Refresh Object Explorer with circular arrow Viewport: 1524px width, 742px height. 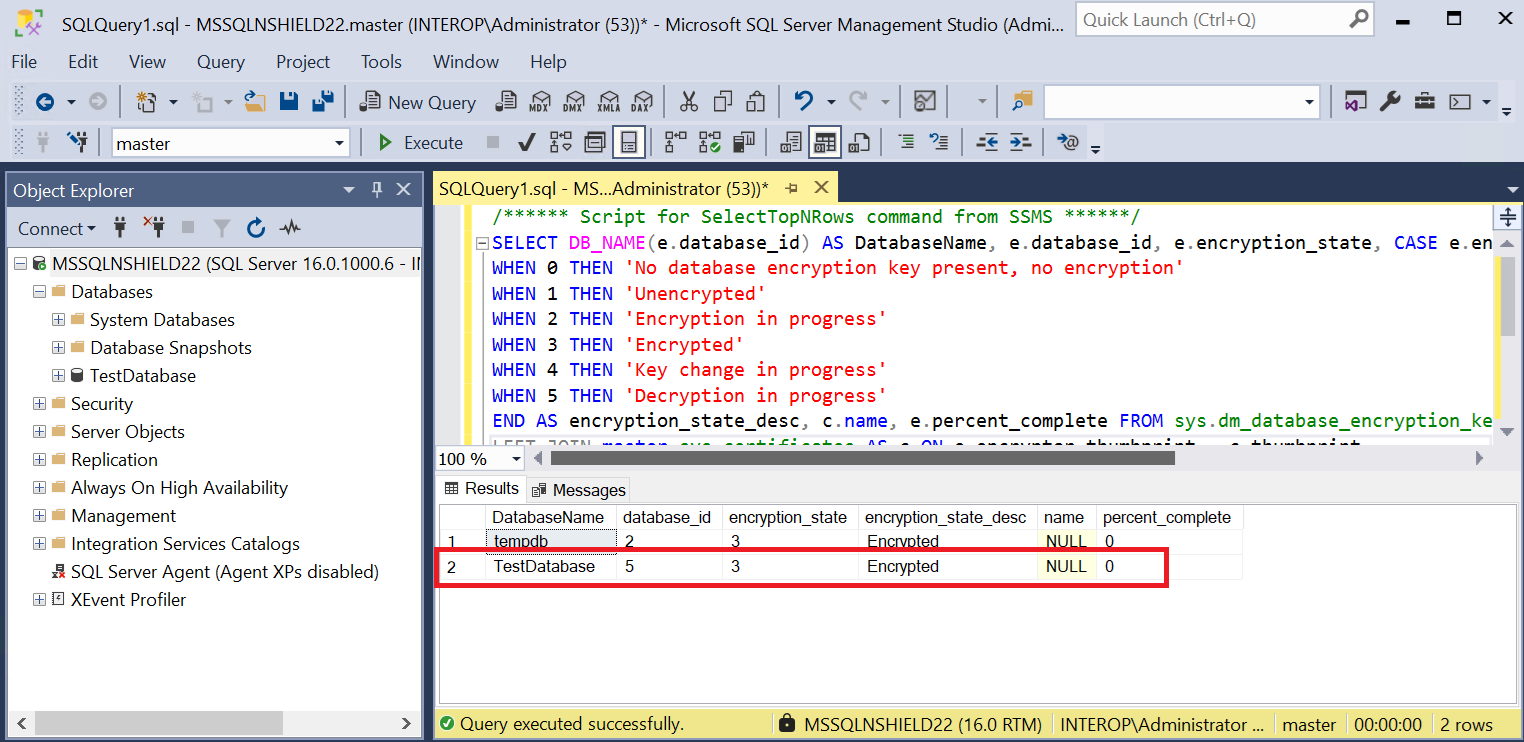click(256, 228)
